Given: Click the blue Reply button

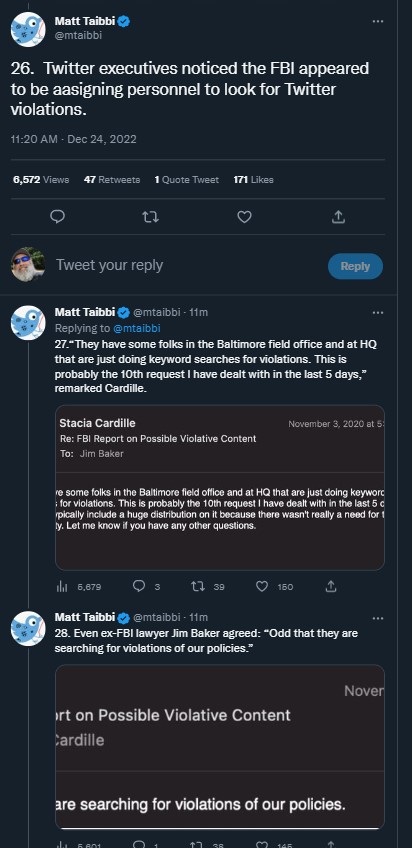Looking at the screenshot, I should tap(355, 266).
